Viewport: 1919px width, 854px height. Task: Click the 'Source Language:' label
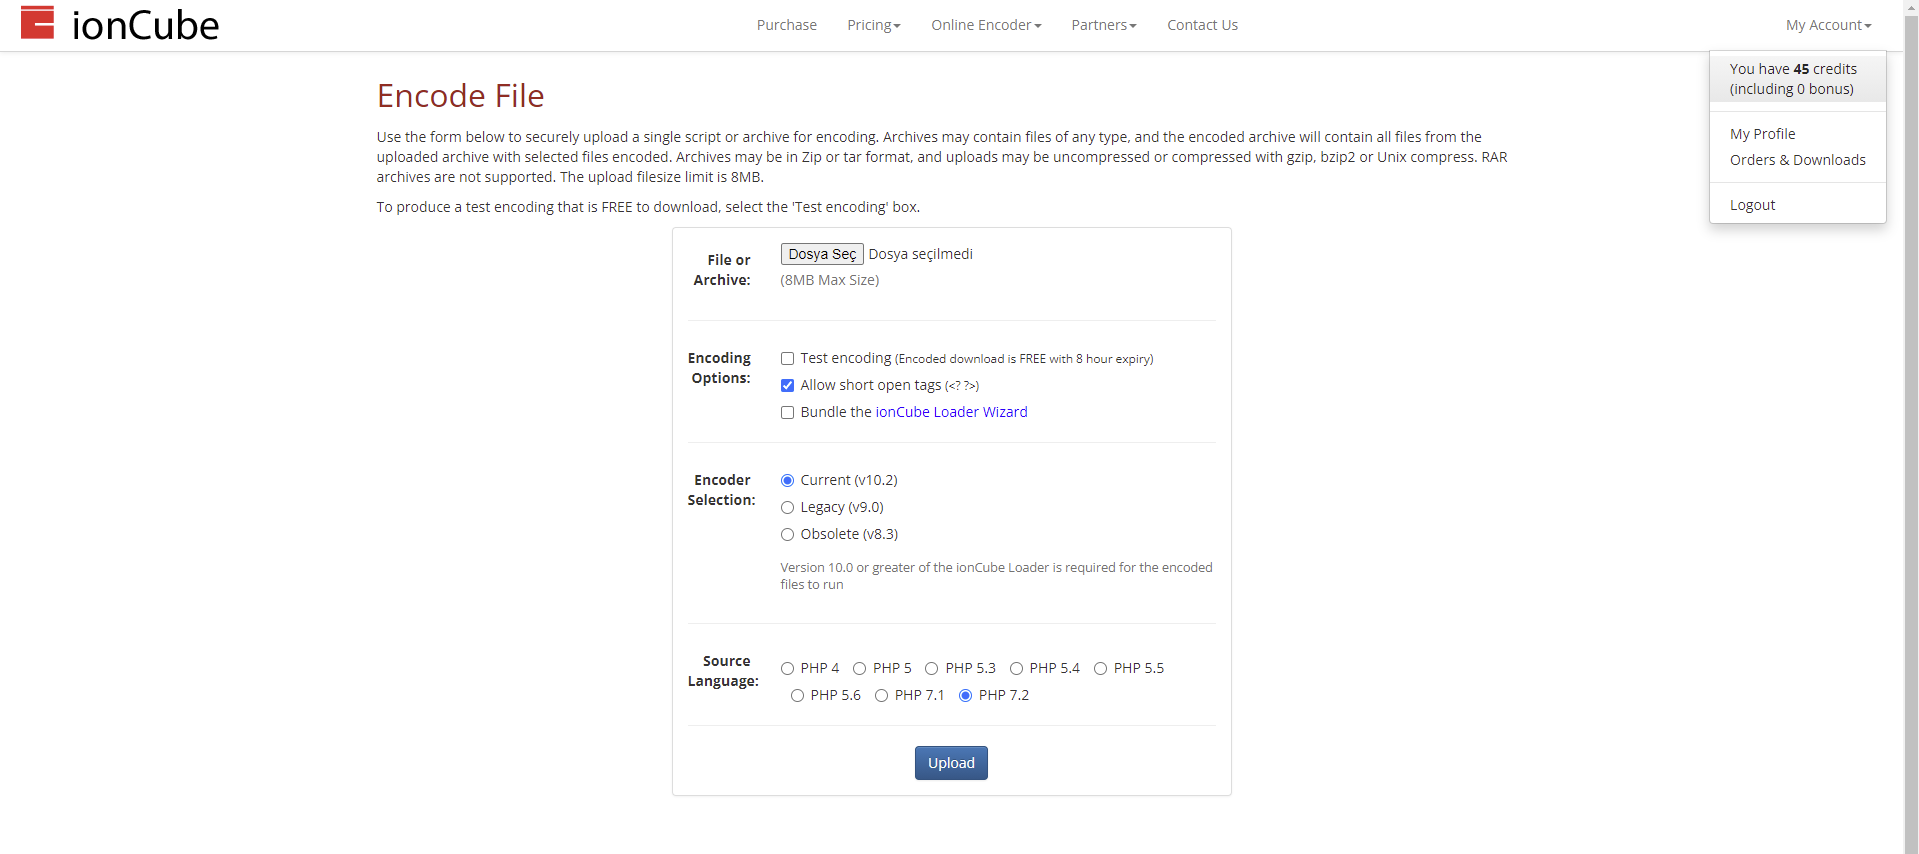coord(723,671)
